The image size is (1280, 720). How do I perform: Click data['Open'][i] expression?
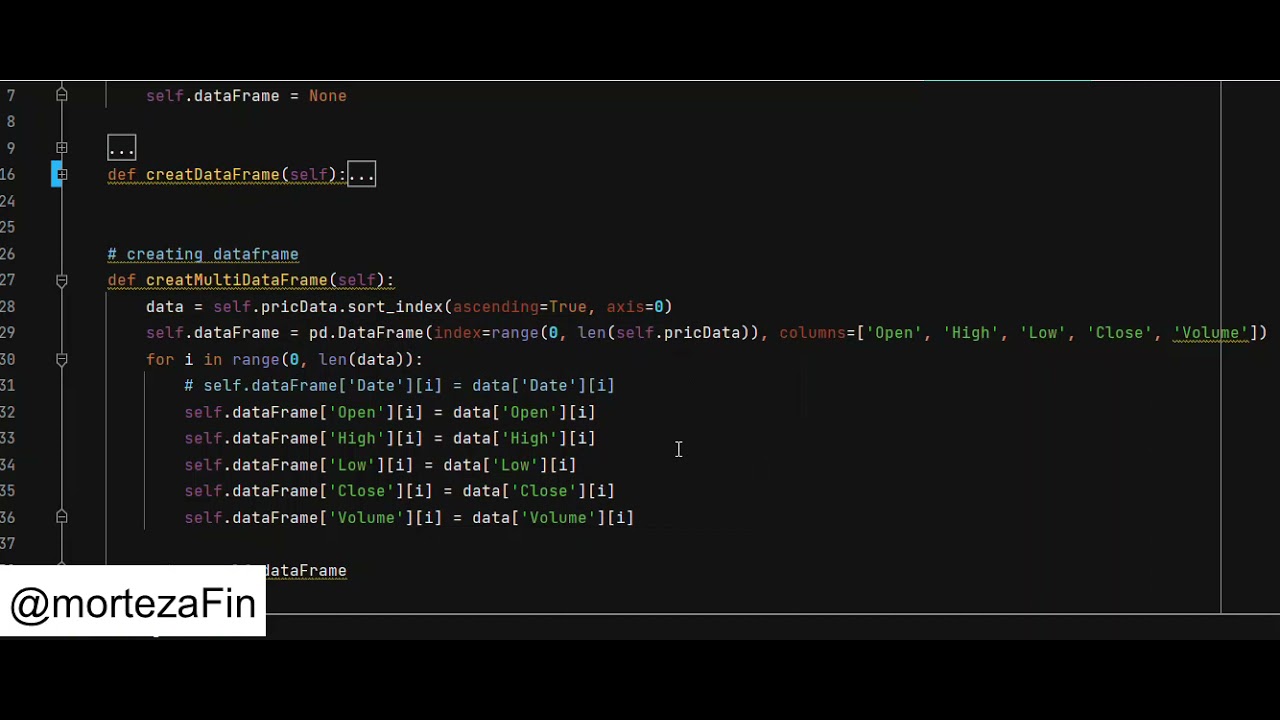coord(524,412)
